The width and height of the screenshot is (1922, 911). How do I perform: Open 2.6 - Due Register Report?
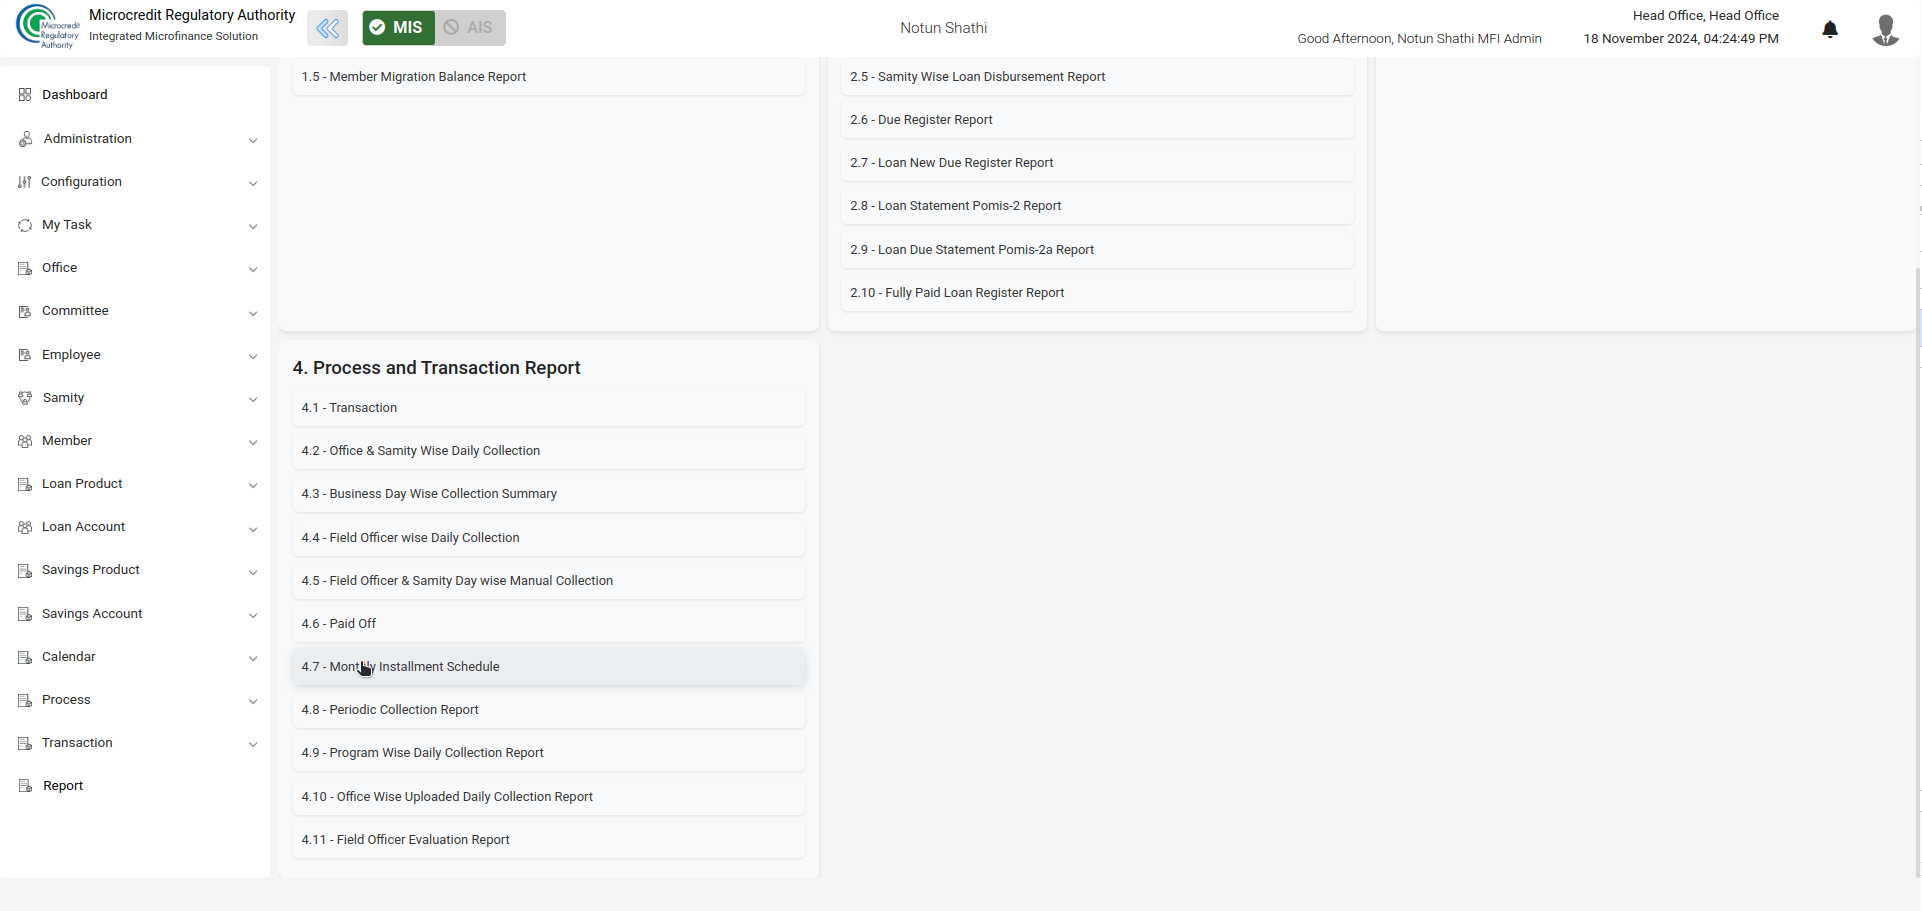coord(1097,120)
